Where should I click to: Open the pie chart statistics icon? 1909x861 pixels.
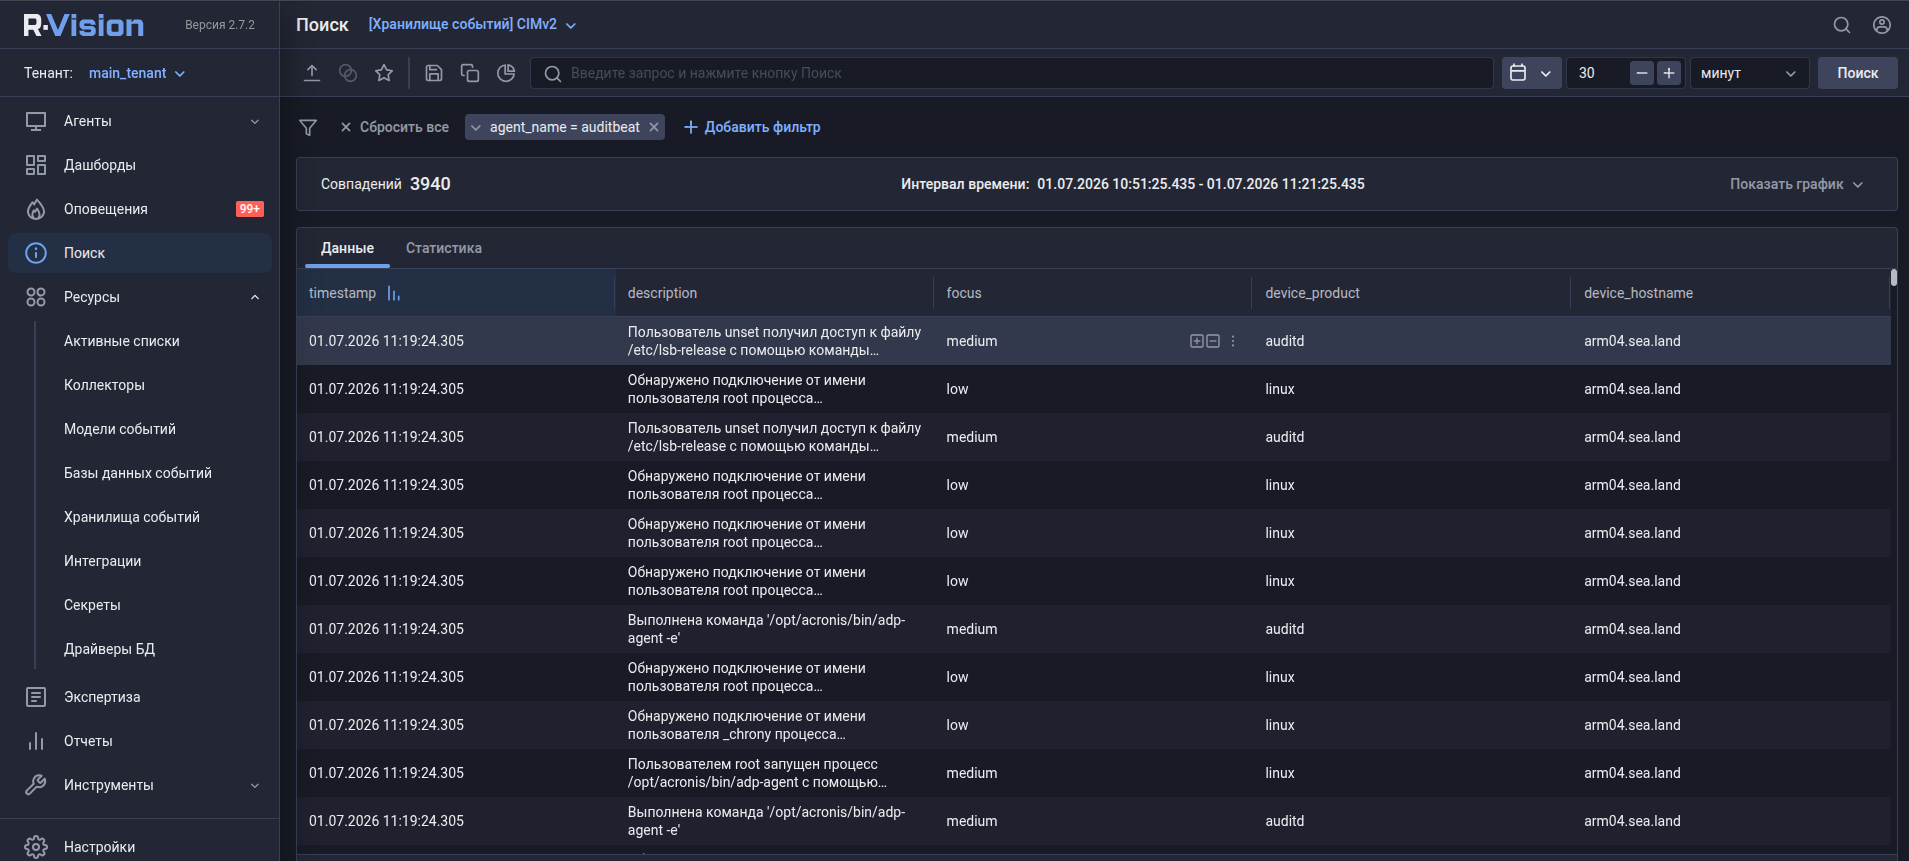pyautogui.click(x=506, y=73)
